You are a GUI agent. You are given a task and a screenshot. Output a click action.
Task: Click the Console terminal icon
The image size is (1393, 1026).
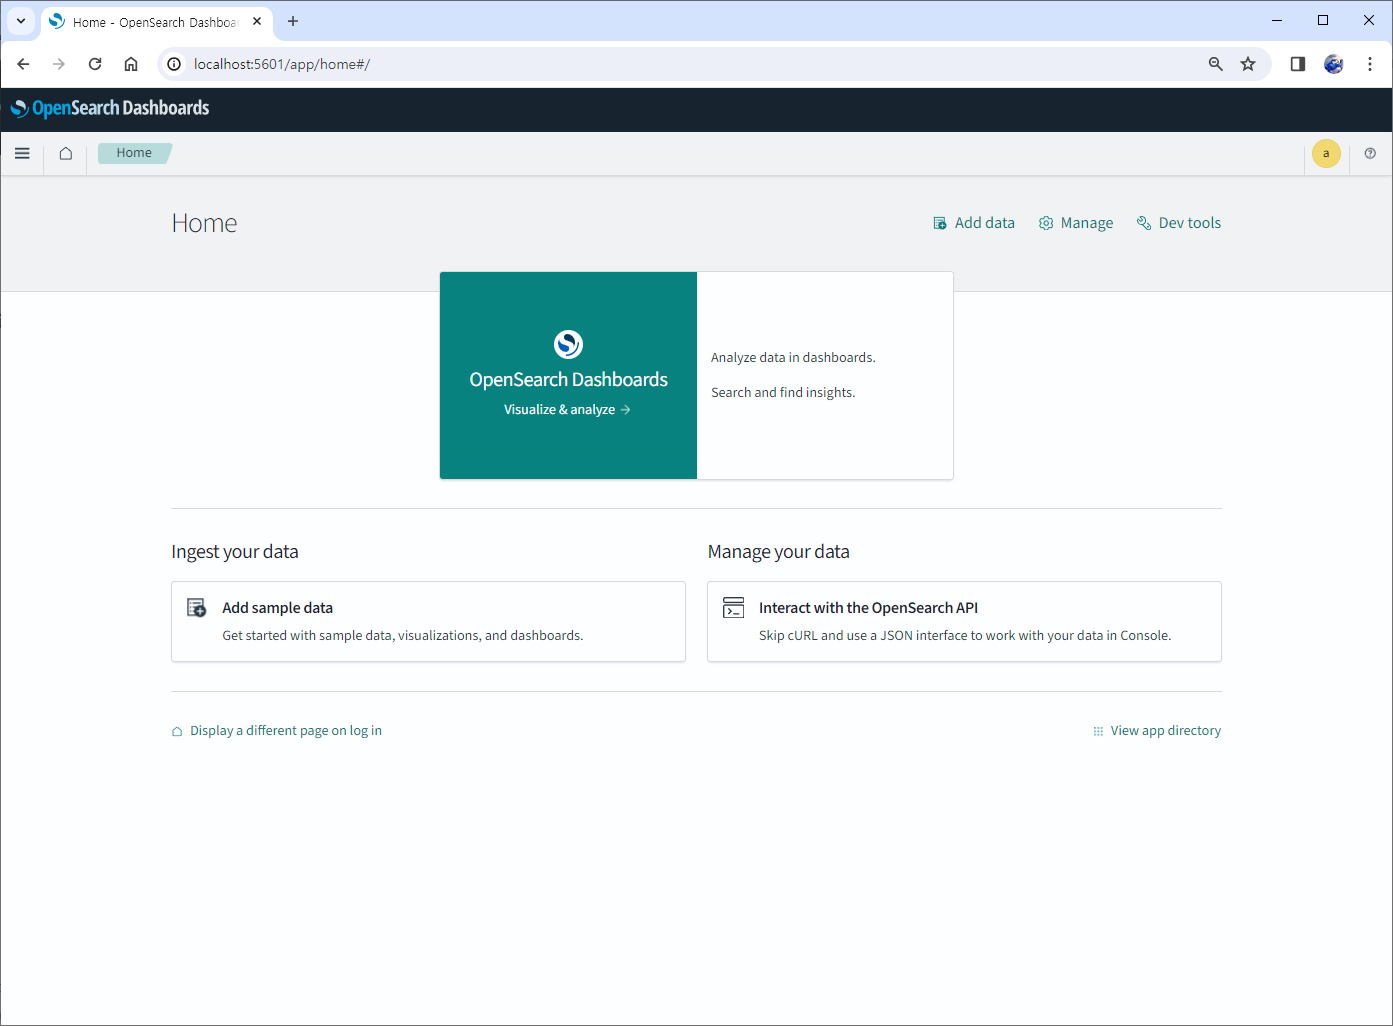[734, 607]
